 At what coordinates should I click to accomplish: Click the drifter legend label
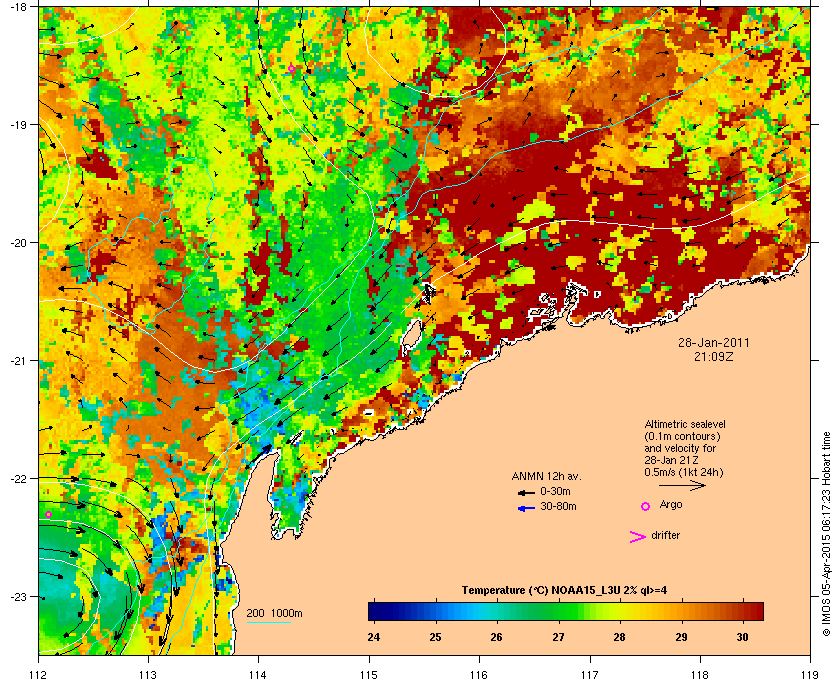[665, 535]
